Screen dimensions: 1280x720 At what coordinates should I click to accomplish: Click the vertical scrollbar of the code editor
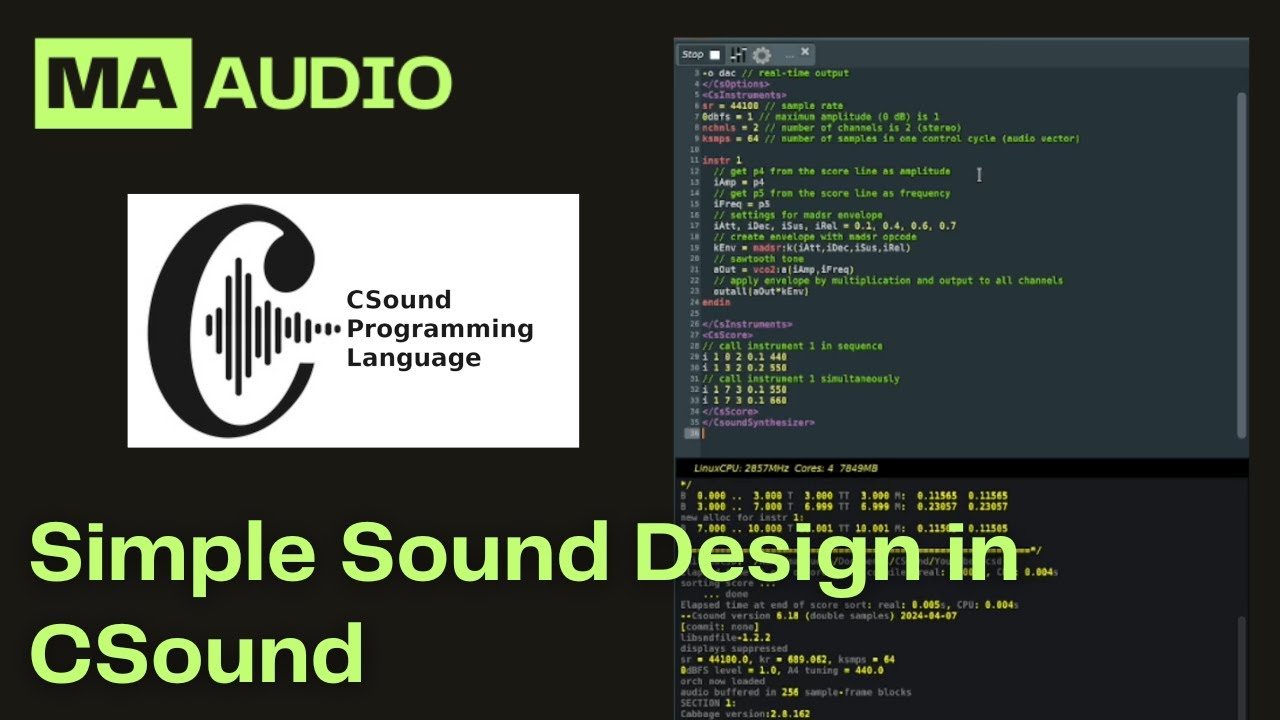(x=1242, y=265)
